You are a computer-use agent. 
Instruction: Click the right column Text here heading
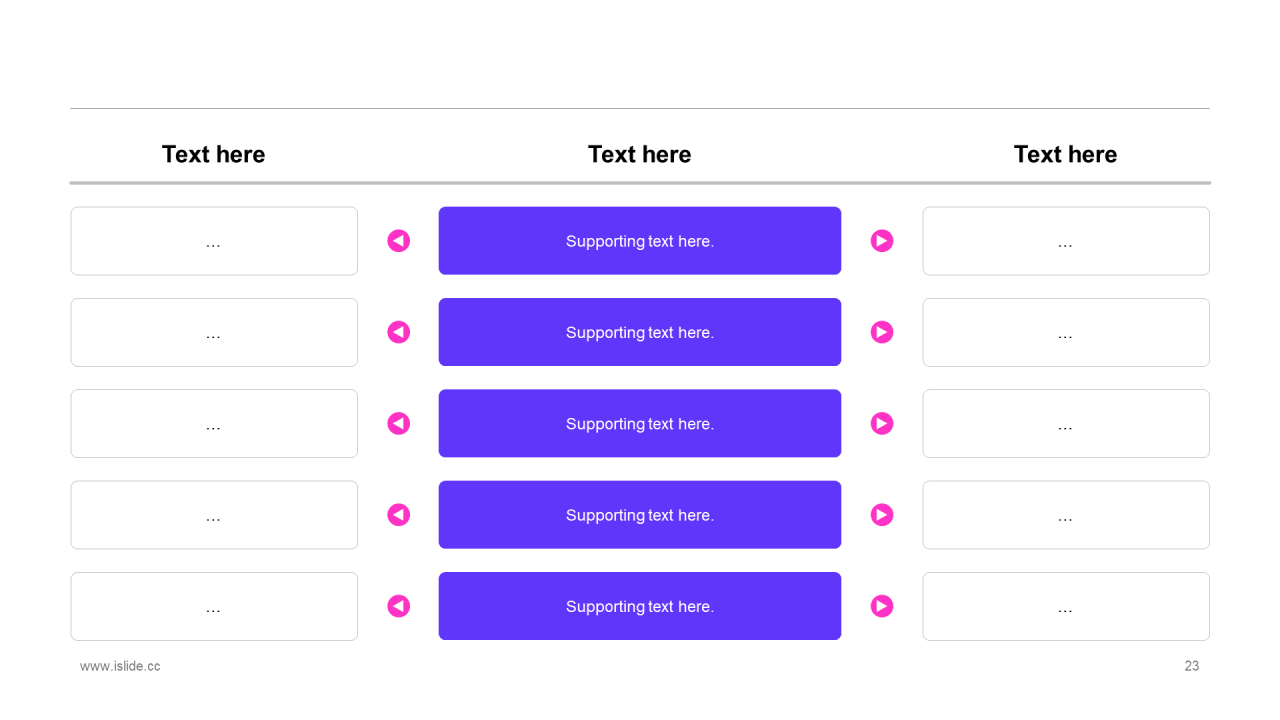pos(1065,154)
